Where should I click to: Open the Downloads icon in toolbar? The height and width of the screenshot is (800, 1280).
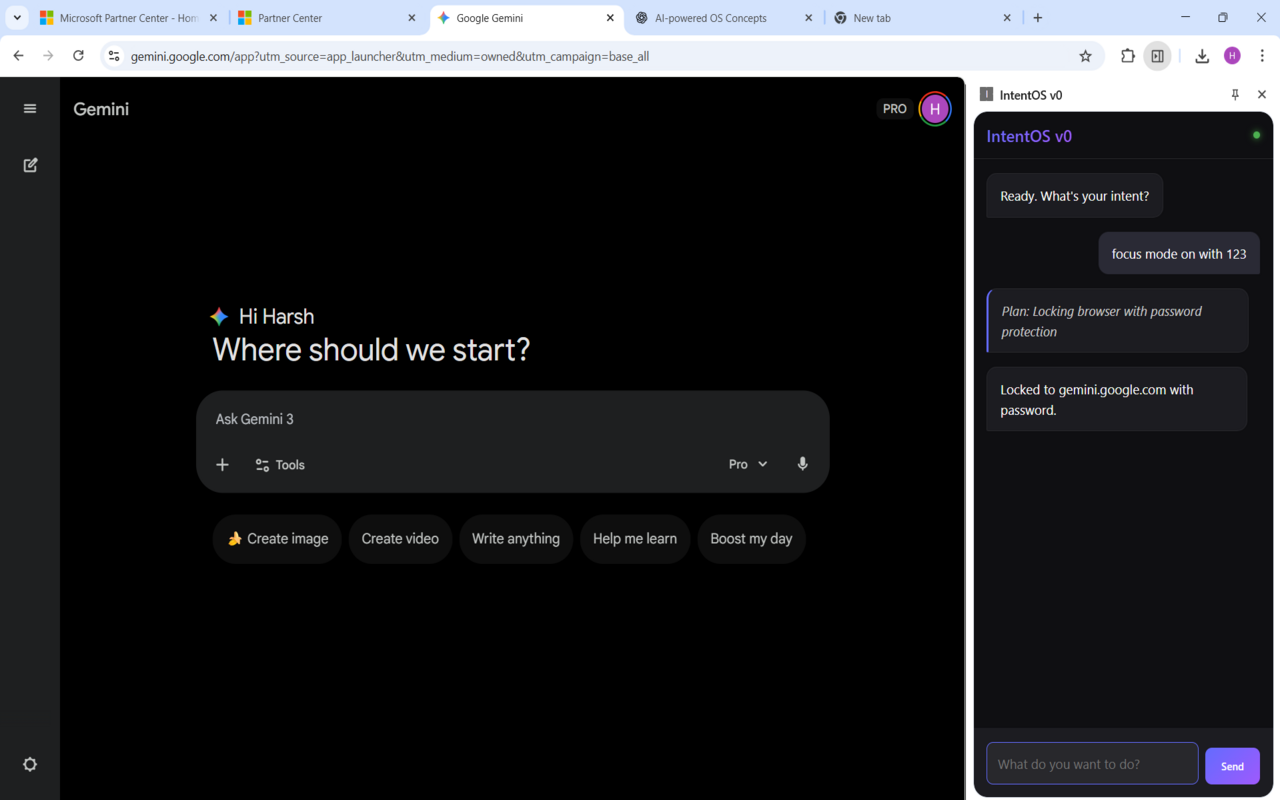pos(1202,56)
